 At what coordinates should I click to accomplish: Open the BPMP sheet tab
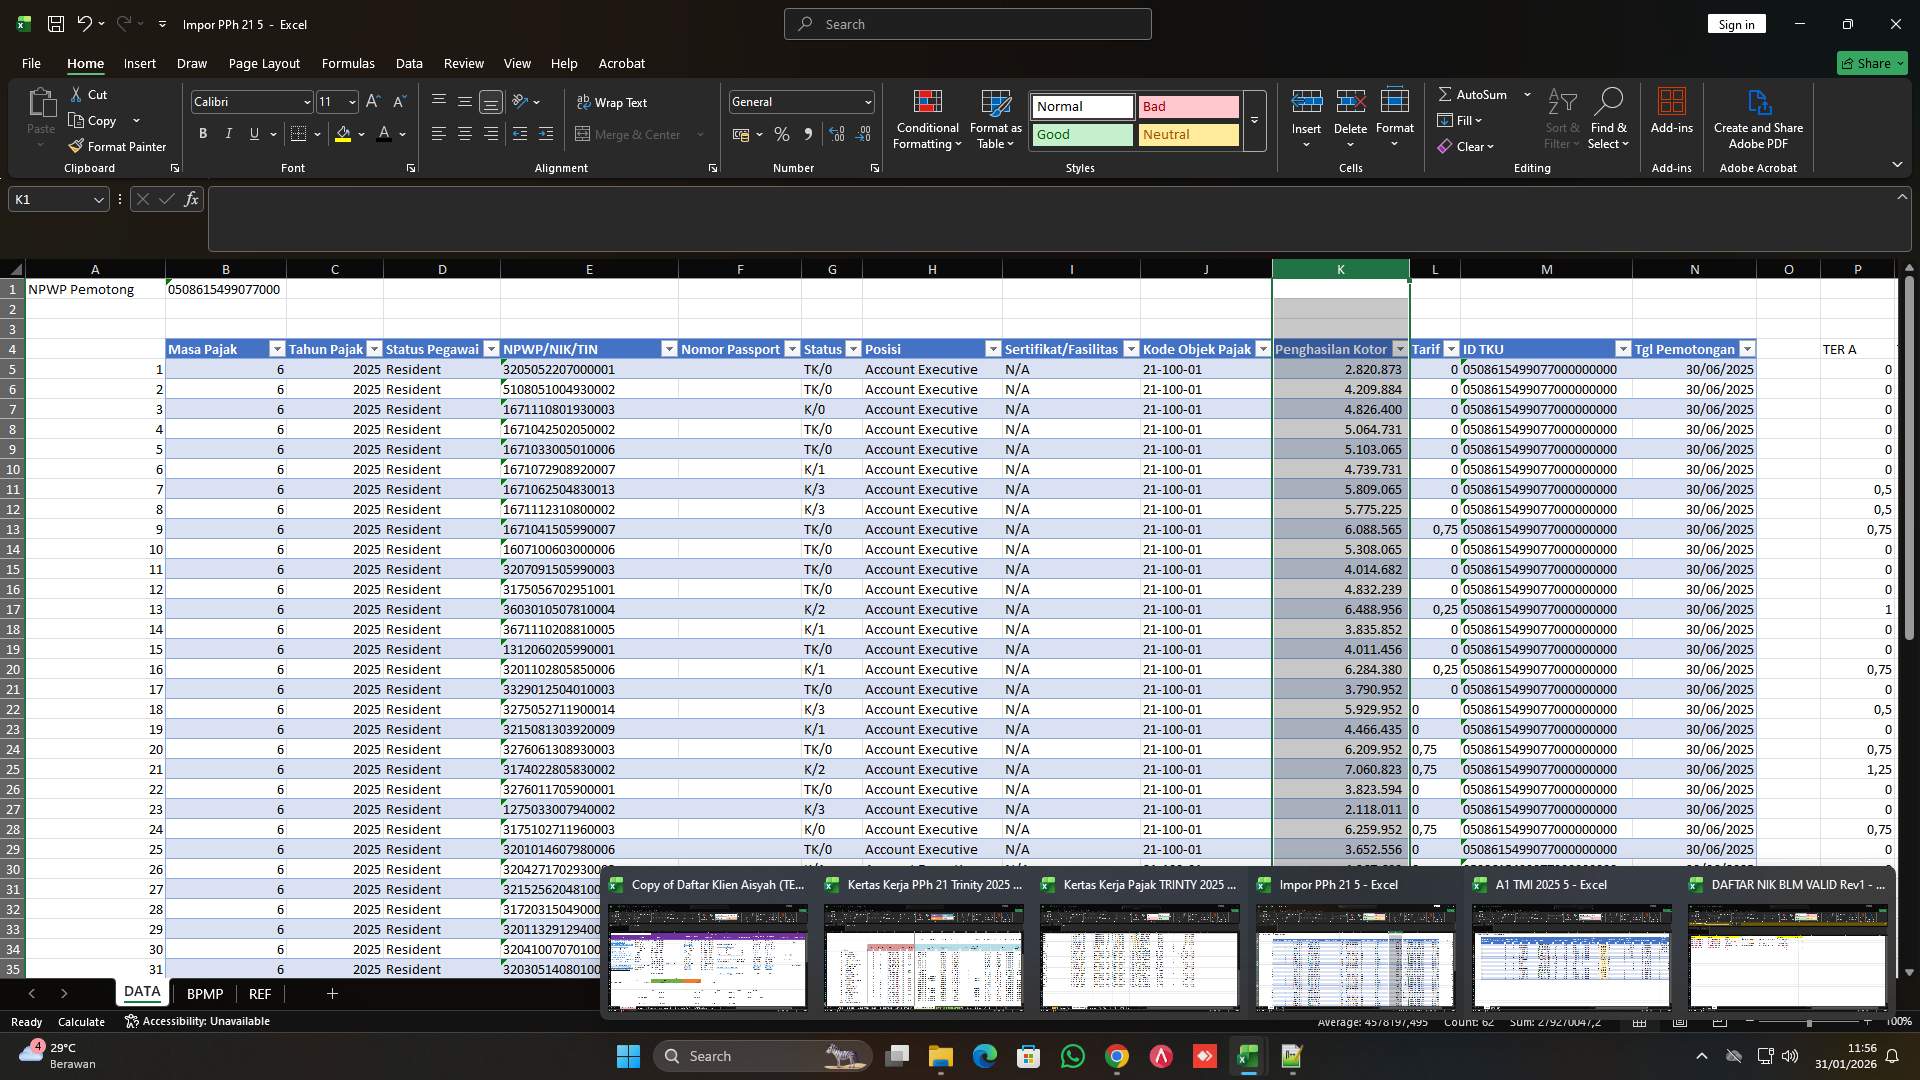204,993
